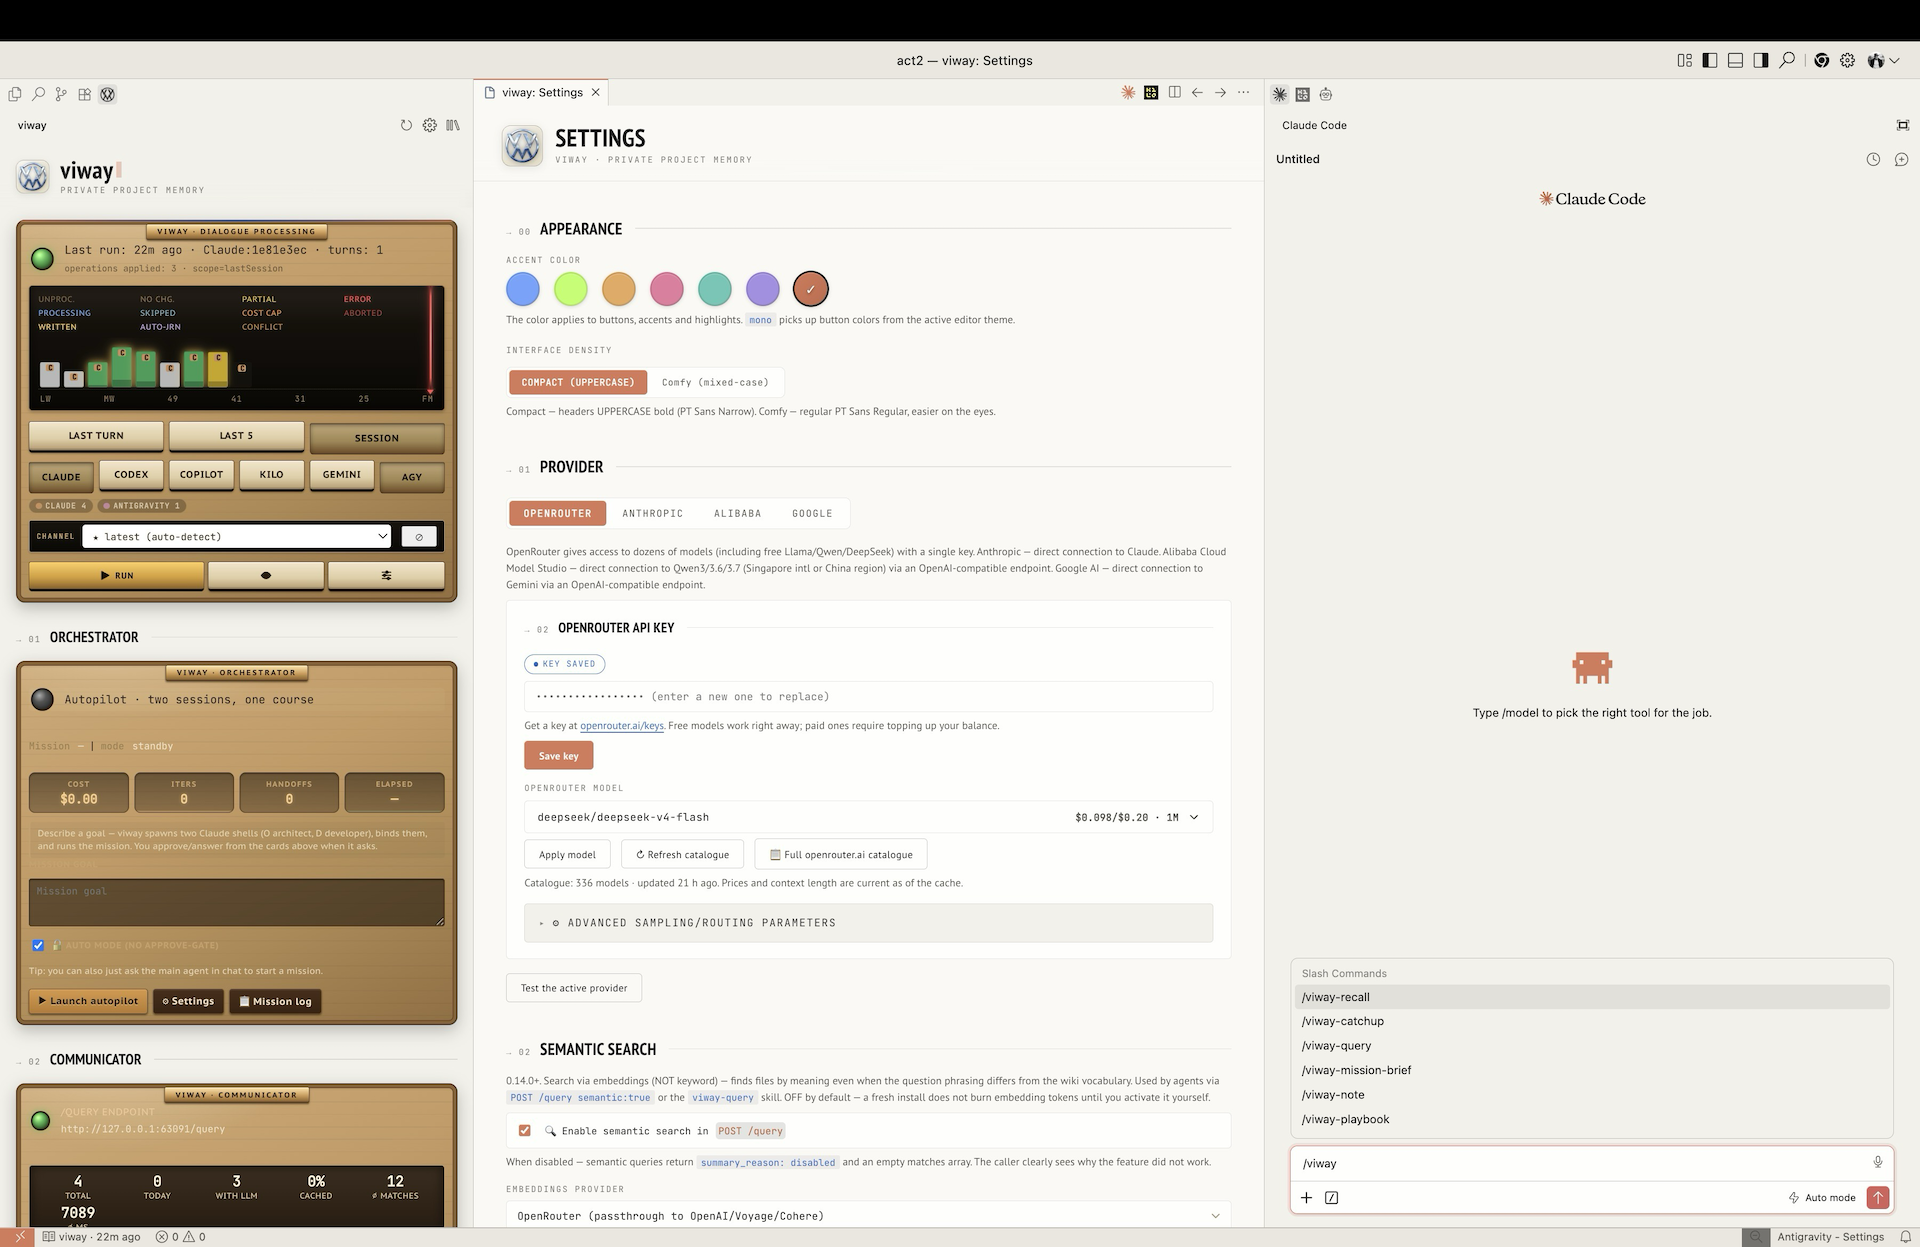Viewport: 1920px width, 1247px height.
Task: Click the title bar search magnifier
Action: (1787, 60)
